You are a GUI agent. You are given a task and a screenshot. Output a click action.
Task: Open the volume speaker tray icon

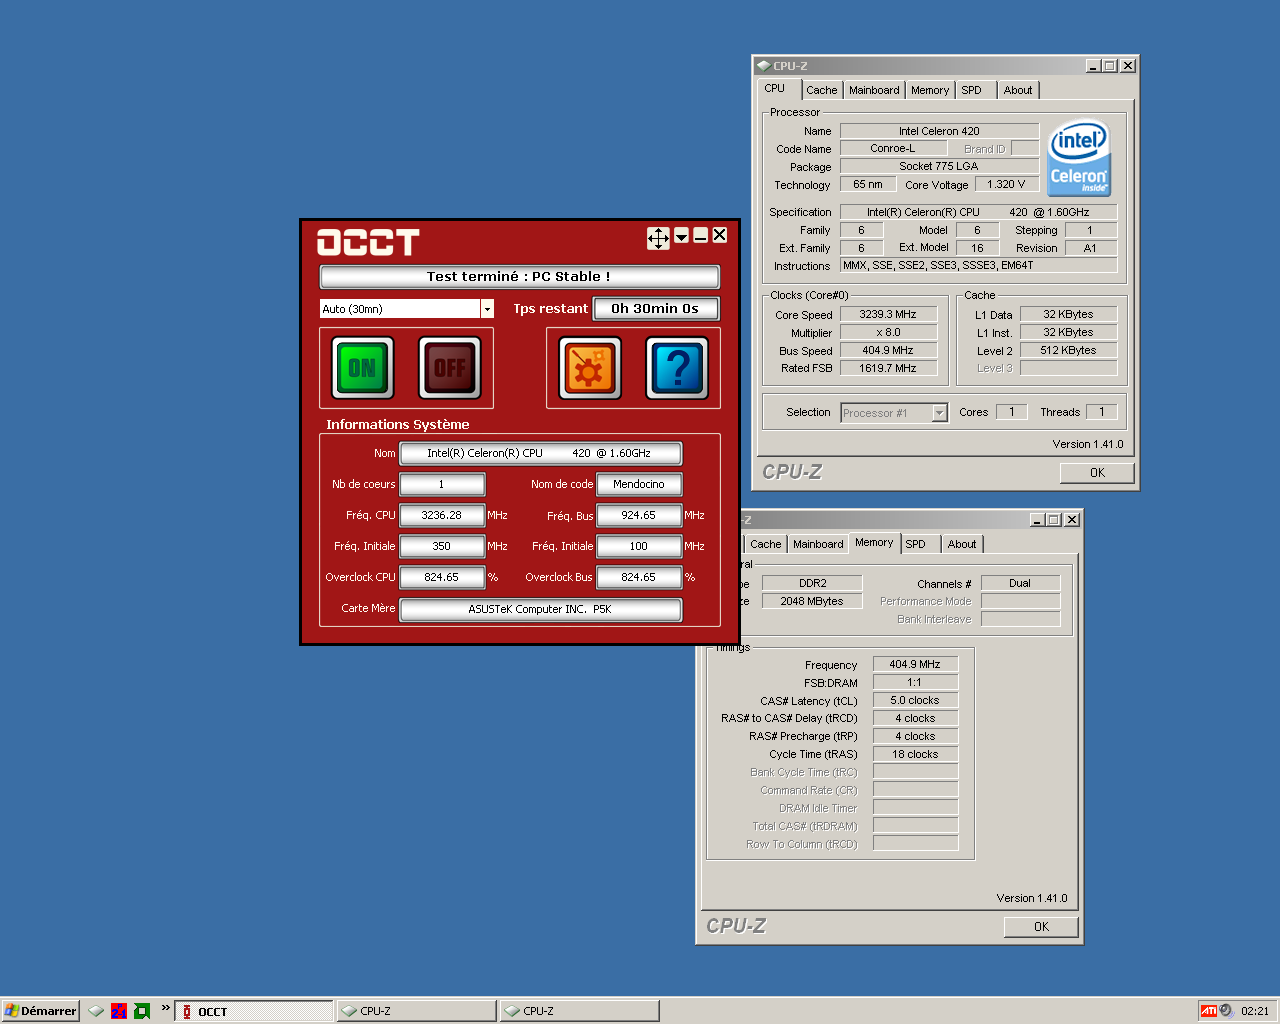pyautogui.click(x=1227, y=1011)
